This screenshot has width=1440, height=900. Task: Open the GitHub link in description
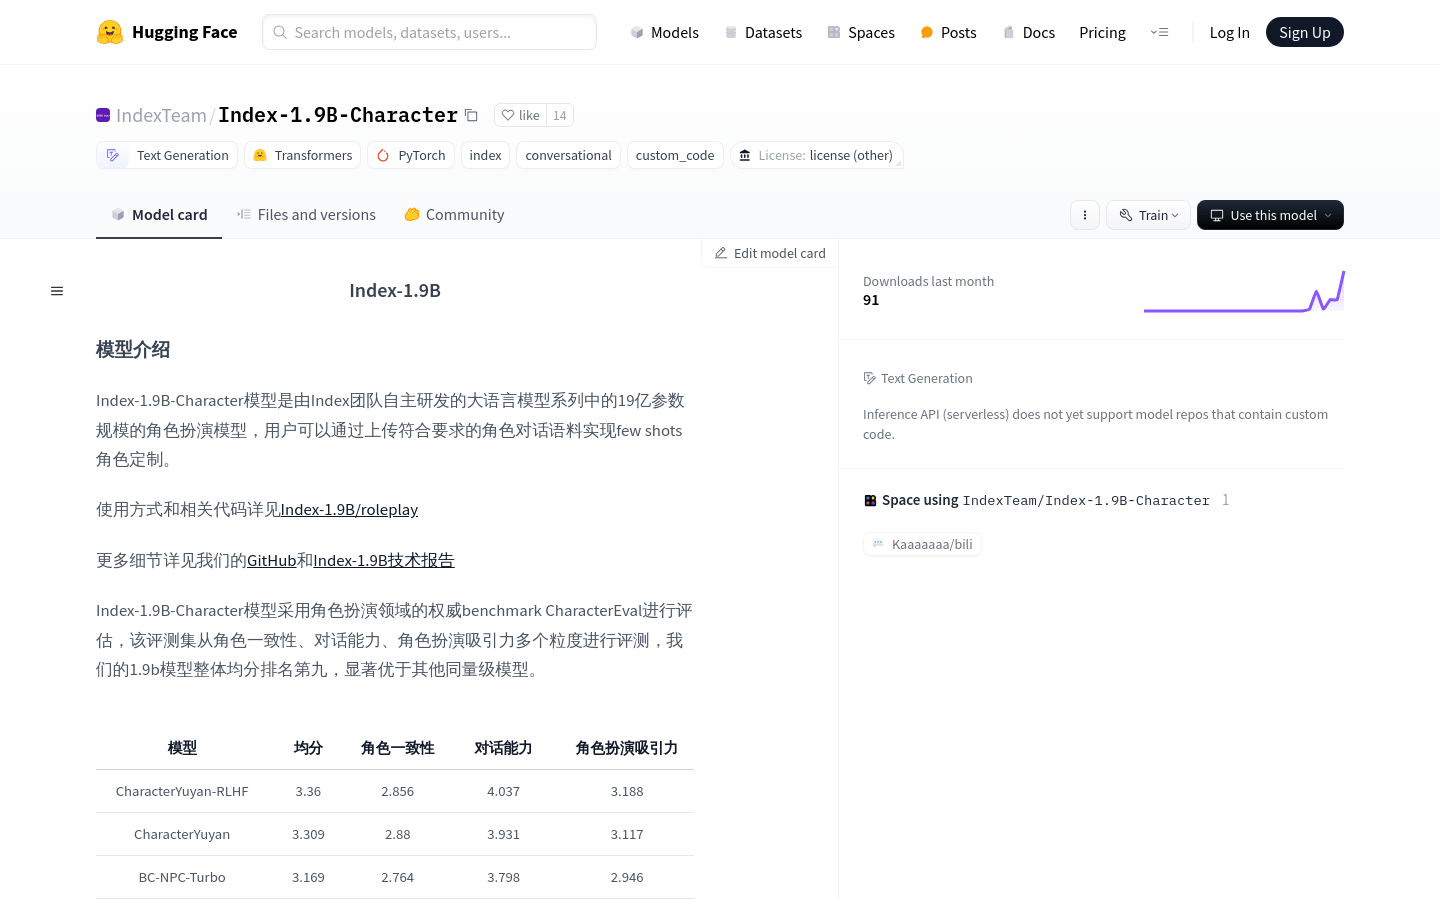(271, 561)
